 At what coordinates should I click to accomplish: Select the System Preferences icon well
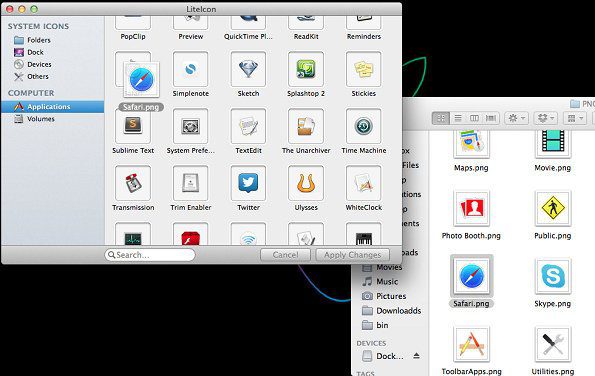(x=190, y=126)
